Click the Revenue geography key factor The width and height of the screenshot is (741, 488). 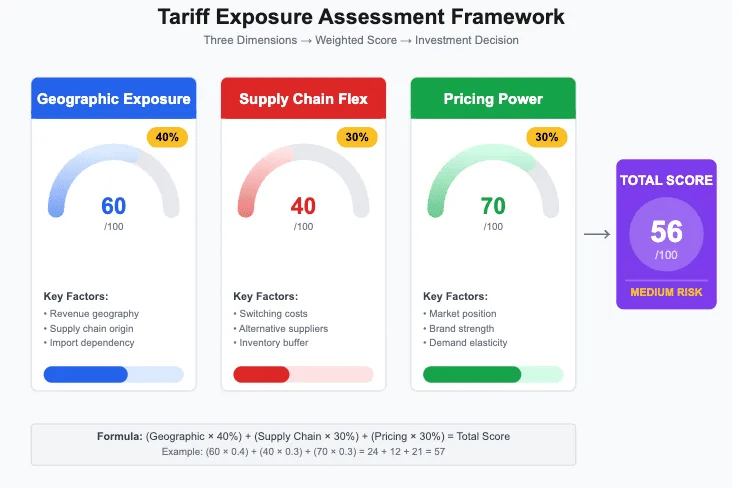tap(94, 314)
